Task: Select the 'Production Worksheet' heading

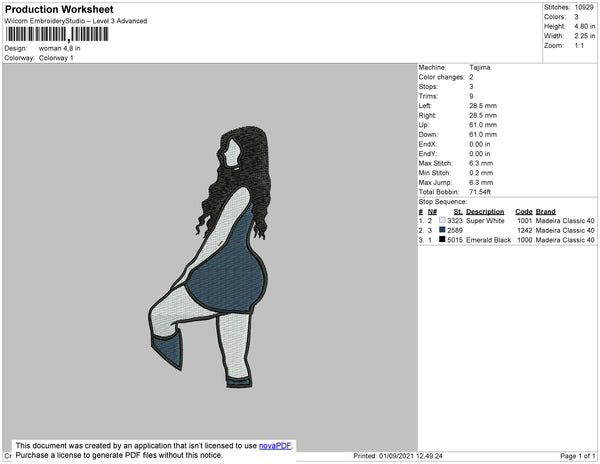Action: pos(59,9)
